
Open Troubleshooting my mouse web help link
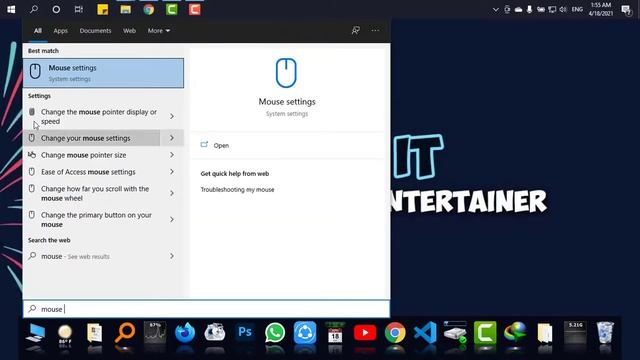click(237, 189)
